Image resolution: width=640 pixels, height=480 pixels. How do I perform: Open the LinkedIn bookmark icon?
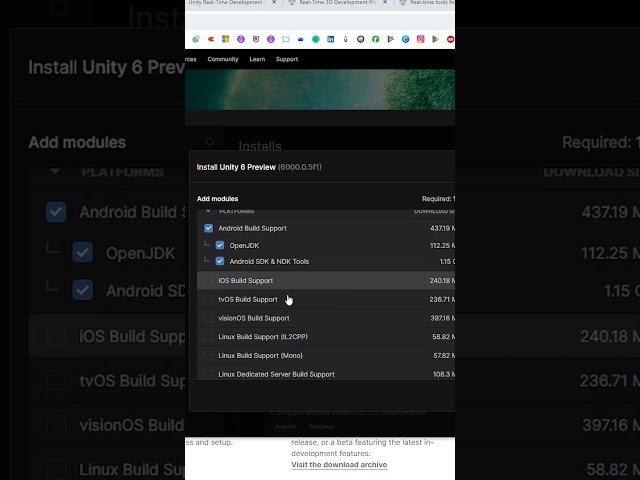[331, 39]
